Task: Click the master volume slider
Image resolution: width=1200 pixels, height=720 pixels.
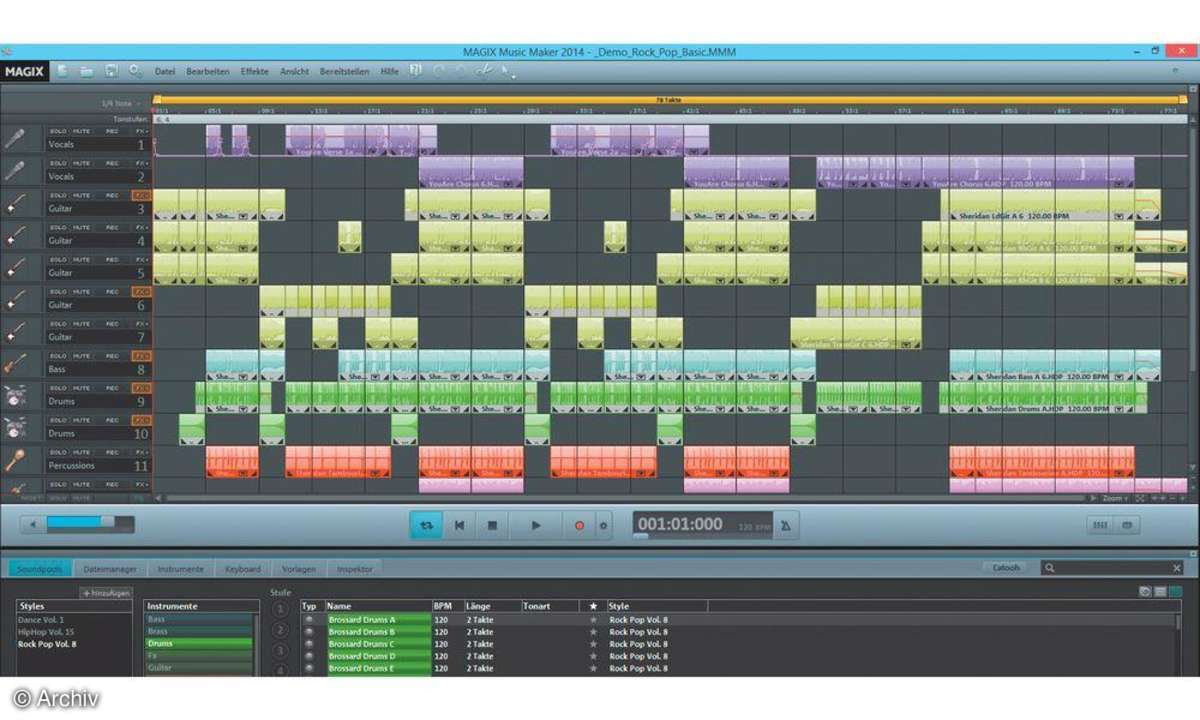Action: [90, 523]
